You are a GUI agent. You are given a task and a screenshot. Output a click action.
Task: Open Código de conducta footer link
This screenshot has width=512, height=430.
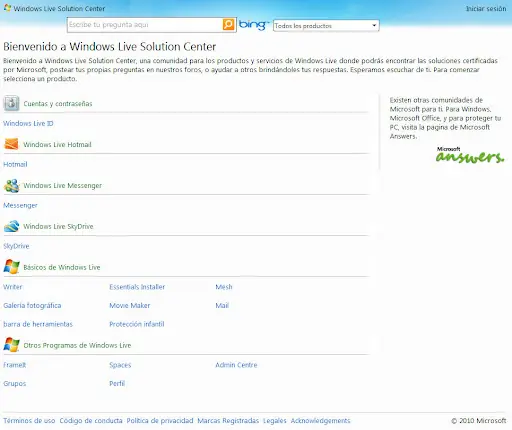pos(91,421)
